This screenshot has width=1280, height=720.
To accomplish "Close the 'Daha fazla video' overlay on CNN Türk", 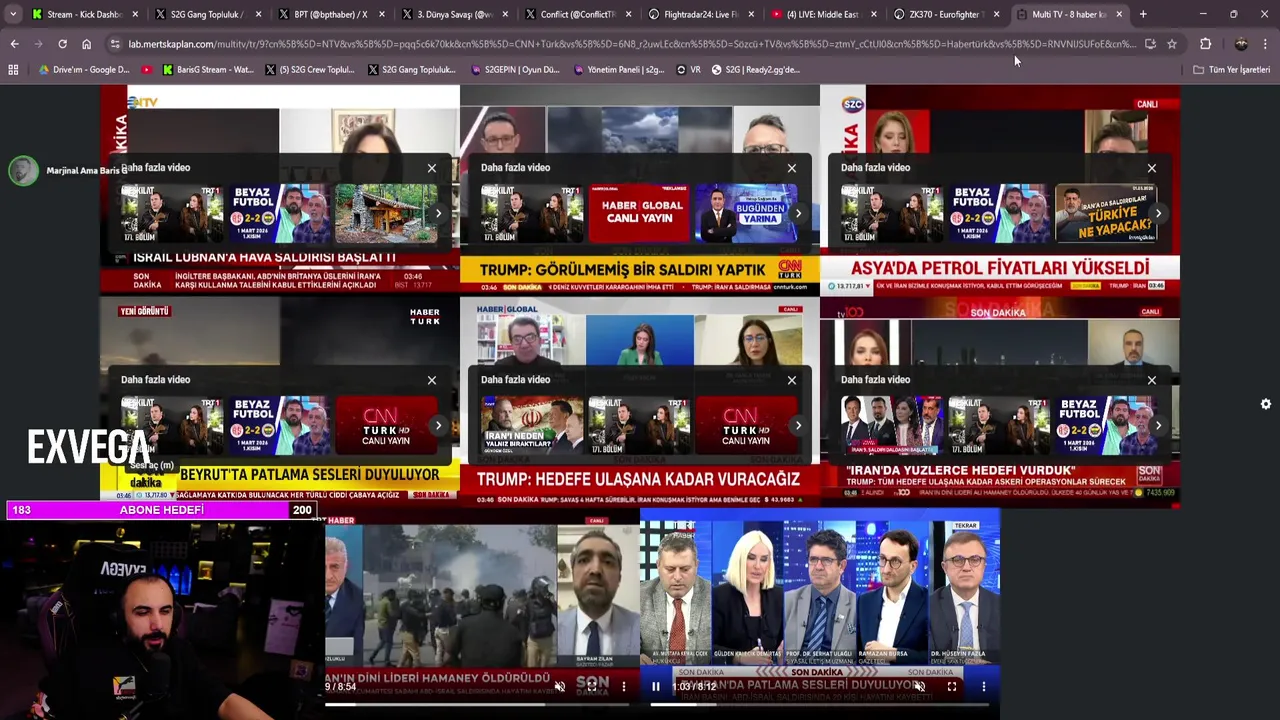I will (792, 168).
